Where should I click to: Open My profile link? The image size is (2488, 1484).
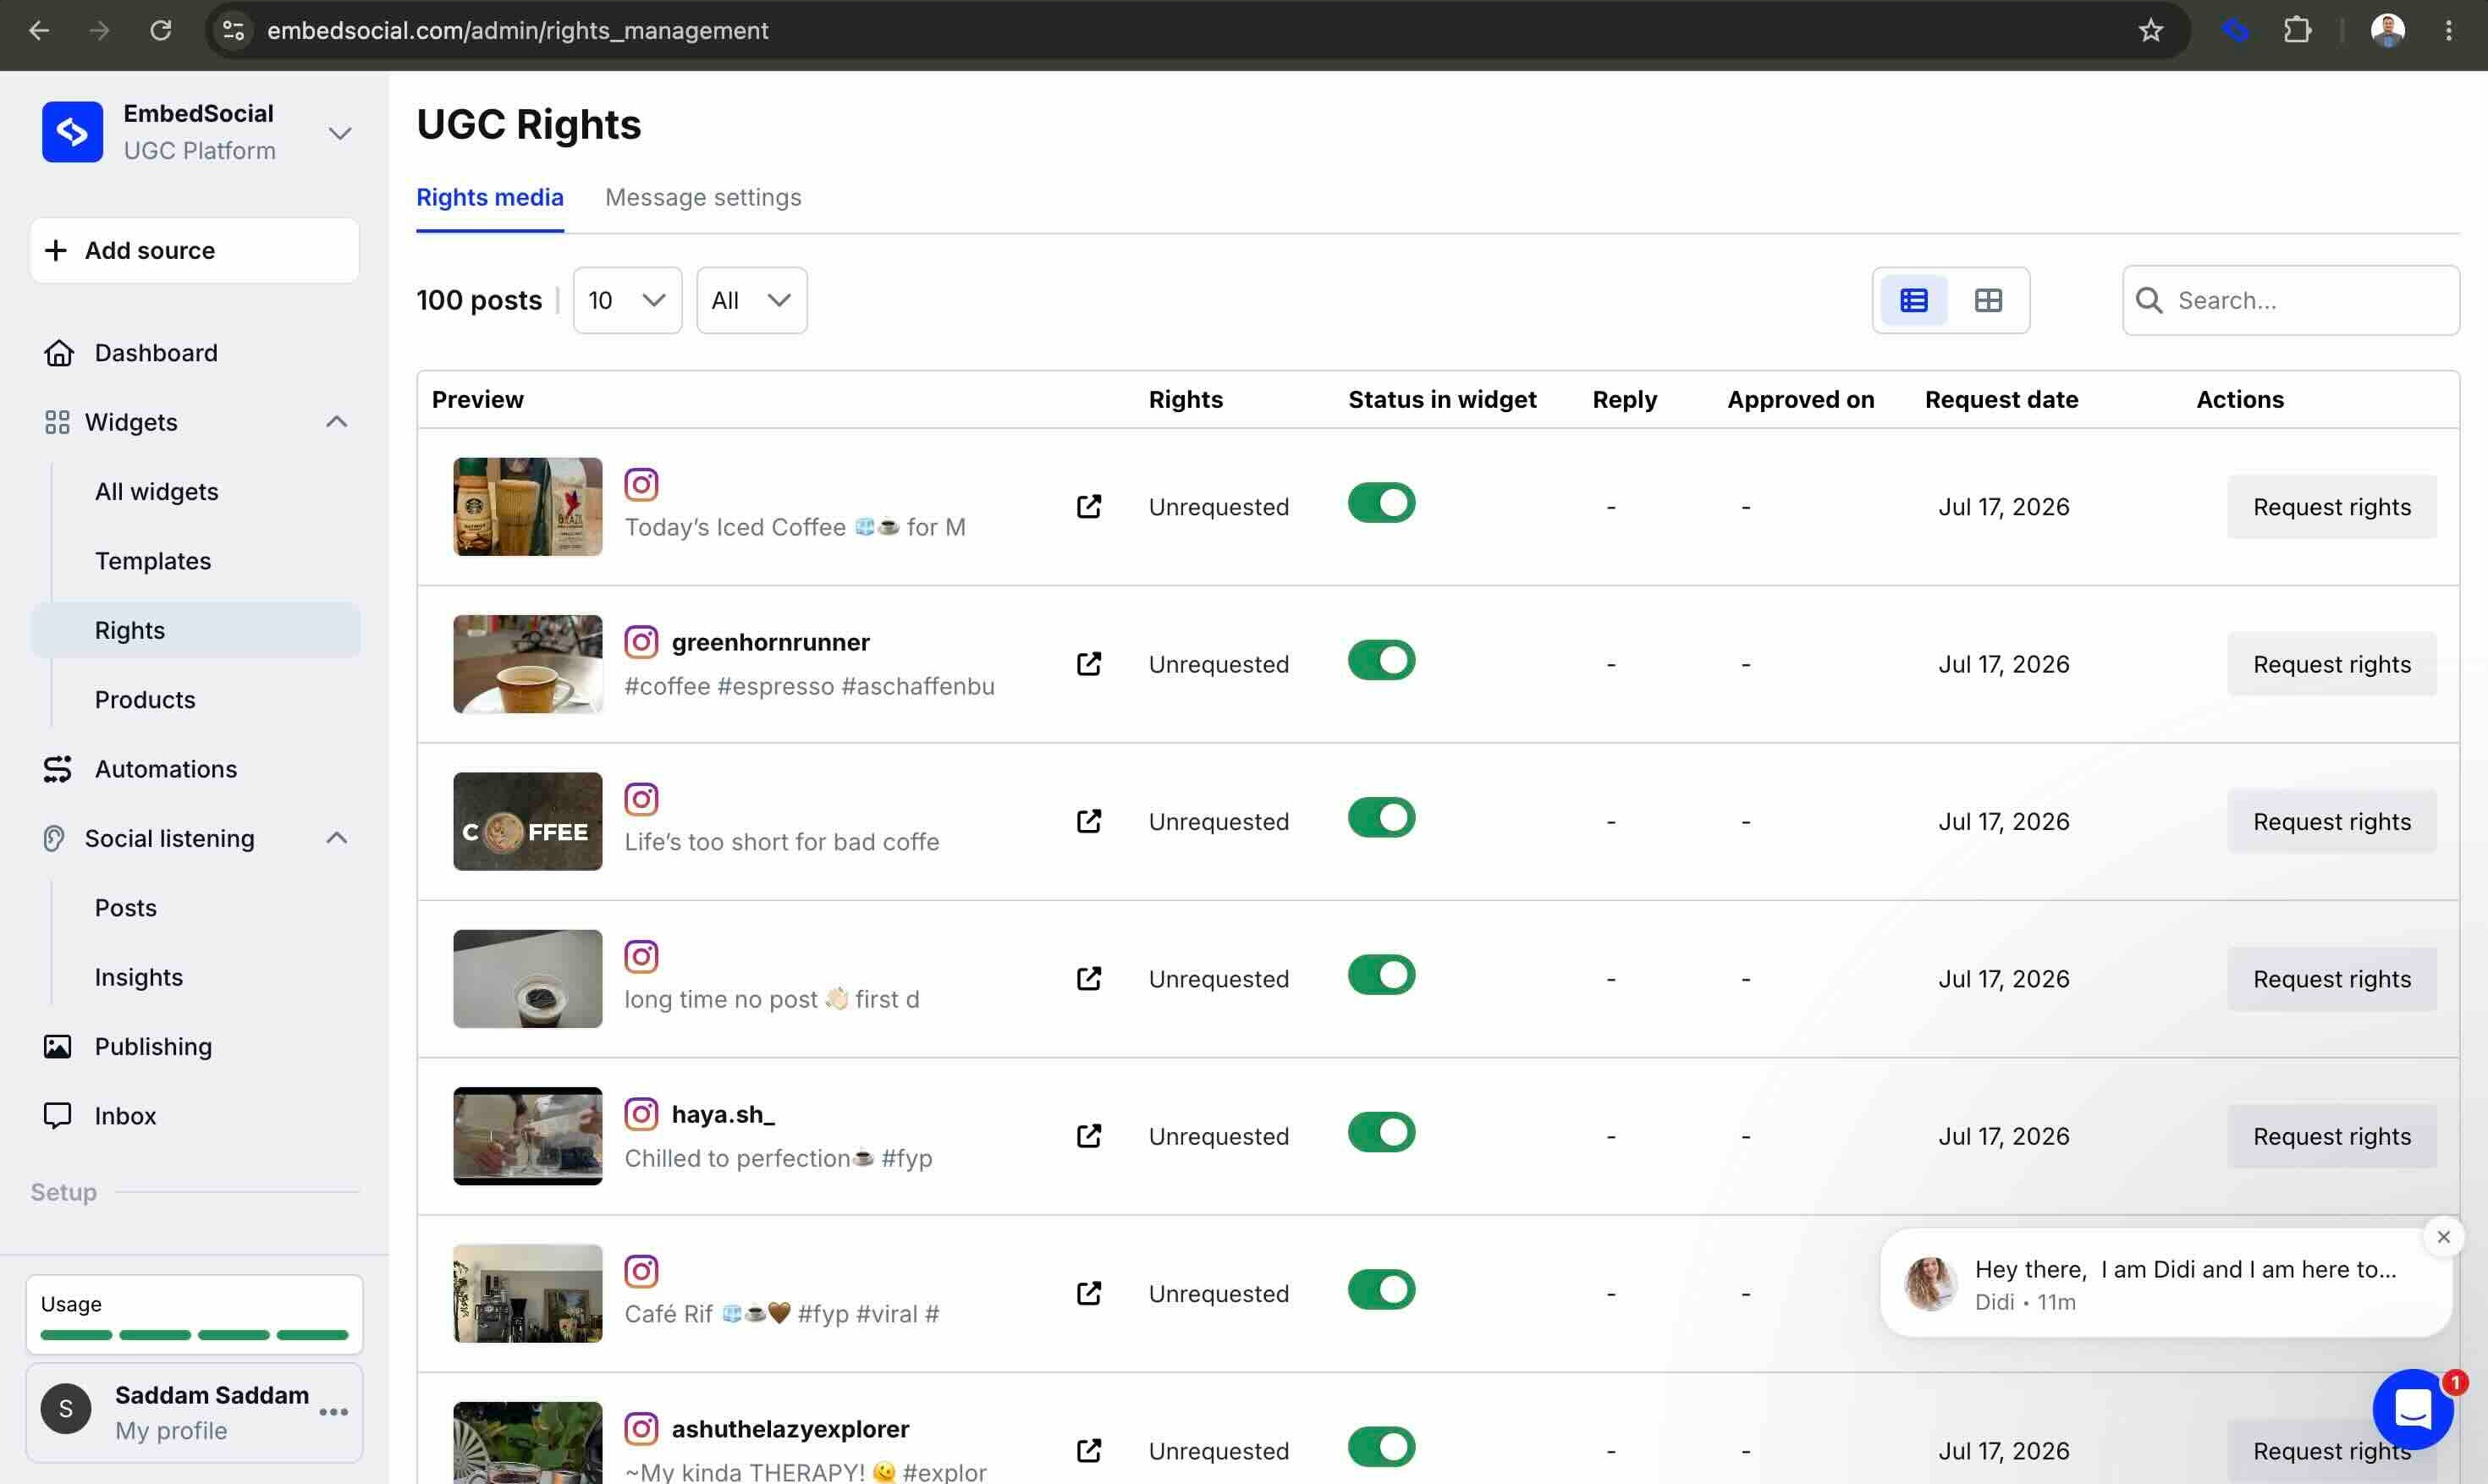pos(171,1431)
